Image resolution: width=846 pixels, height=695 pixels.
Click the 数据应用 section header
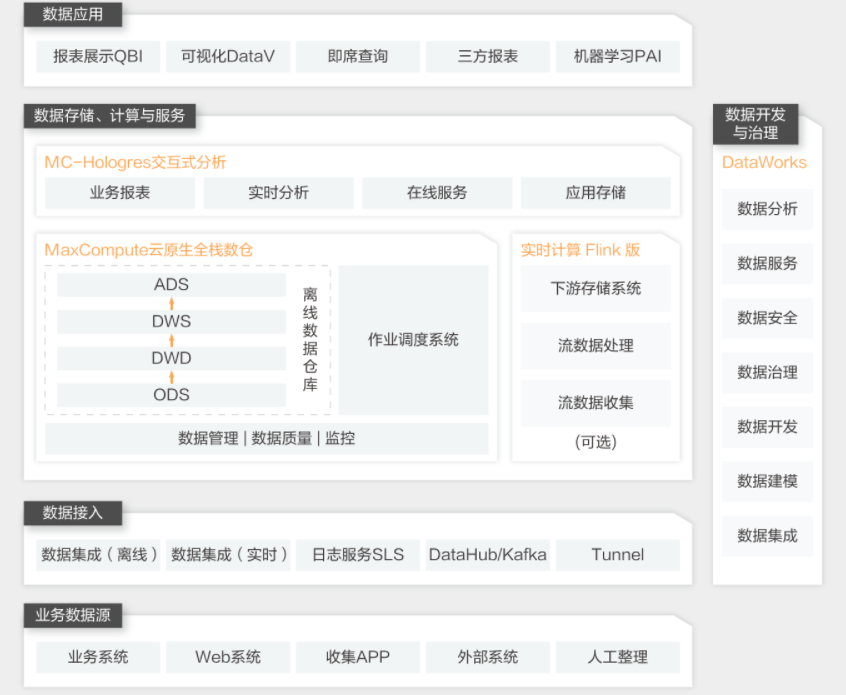point(73,15)
